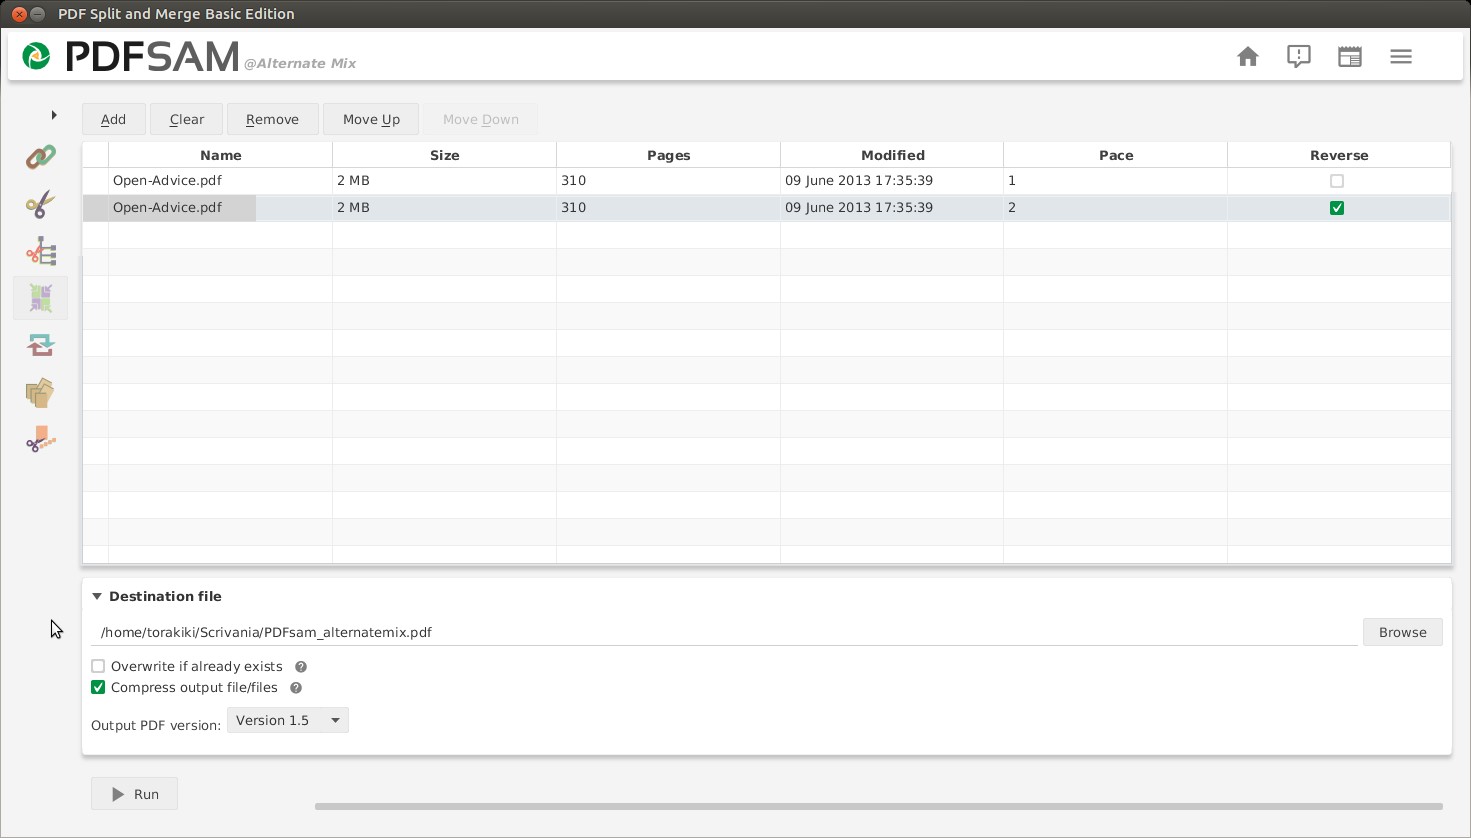Open the hamburger menu

coord(1401,57)
